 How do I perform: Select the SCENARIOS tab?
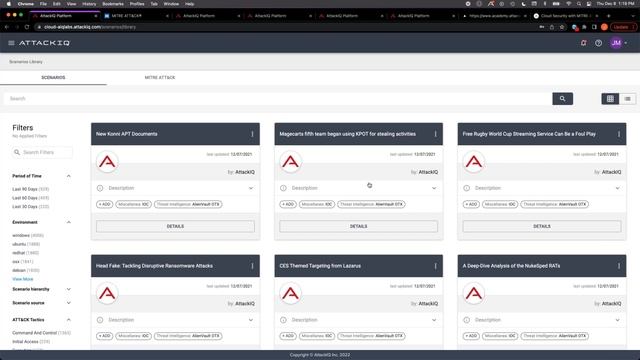pos(53,78)
